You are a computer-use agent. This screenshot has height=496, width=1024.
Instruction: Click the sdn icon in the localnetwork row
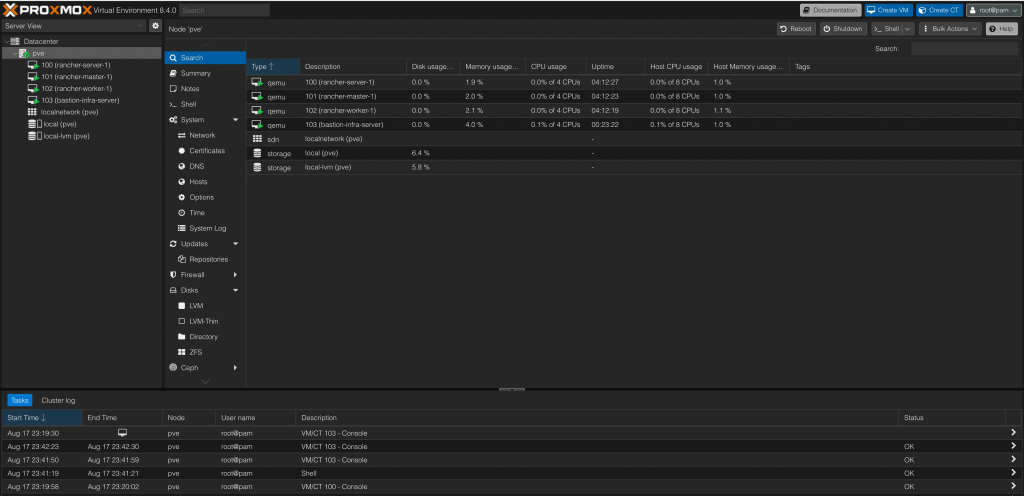coord(257,139)
